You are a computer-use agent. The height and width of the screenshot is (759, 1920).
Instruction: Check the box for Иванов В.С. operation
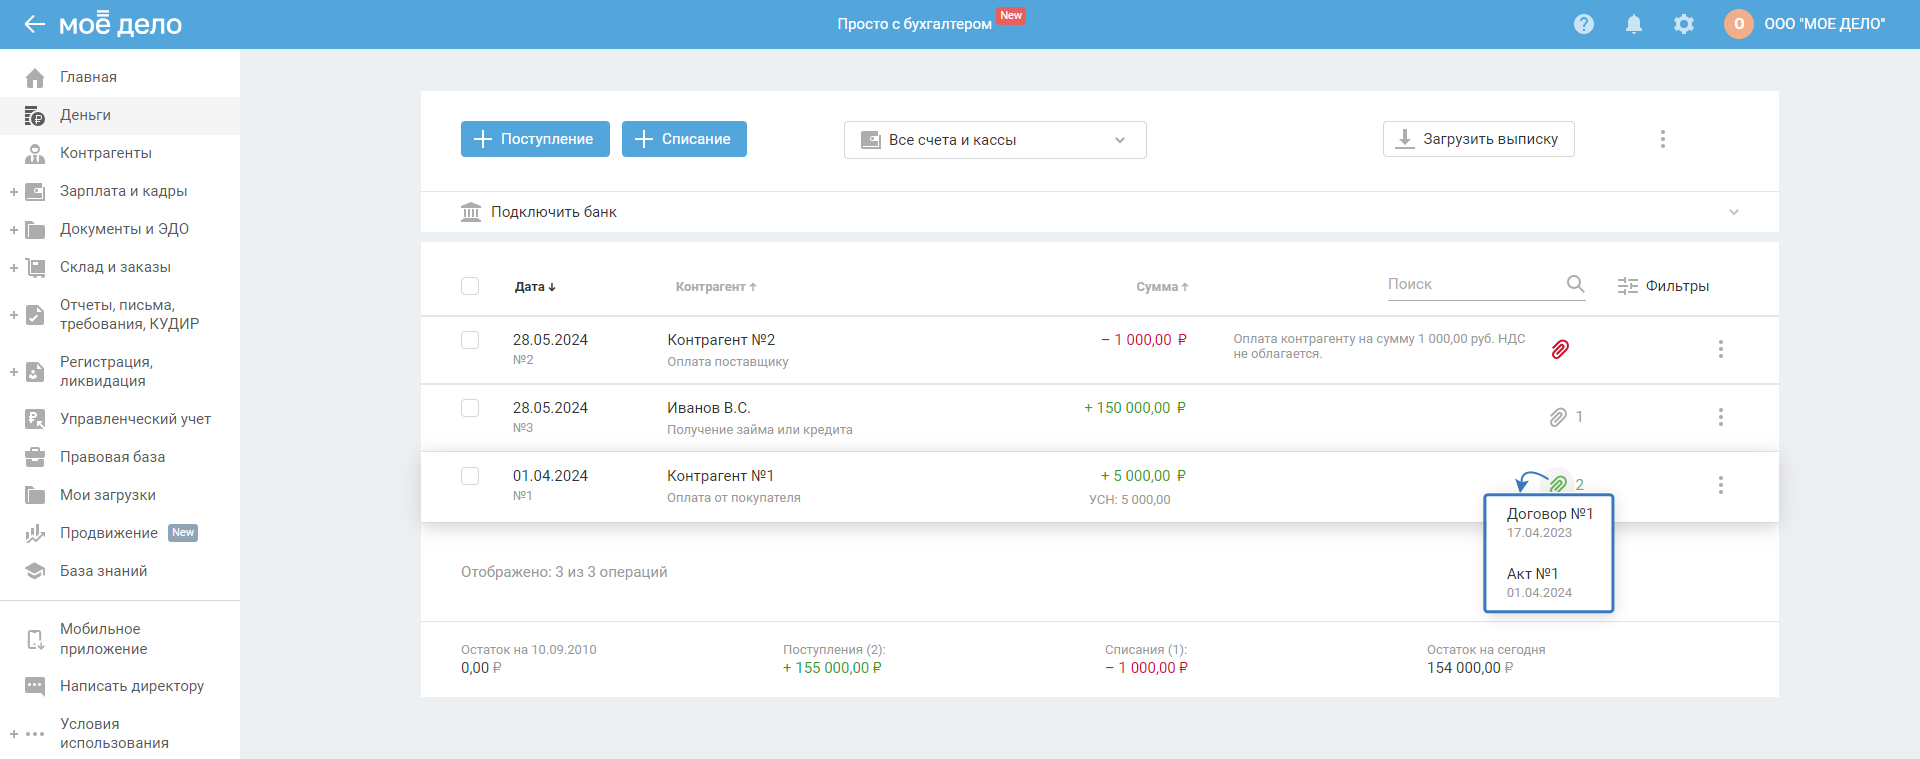coord(470,408)
